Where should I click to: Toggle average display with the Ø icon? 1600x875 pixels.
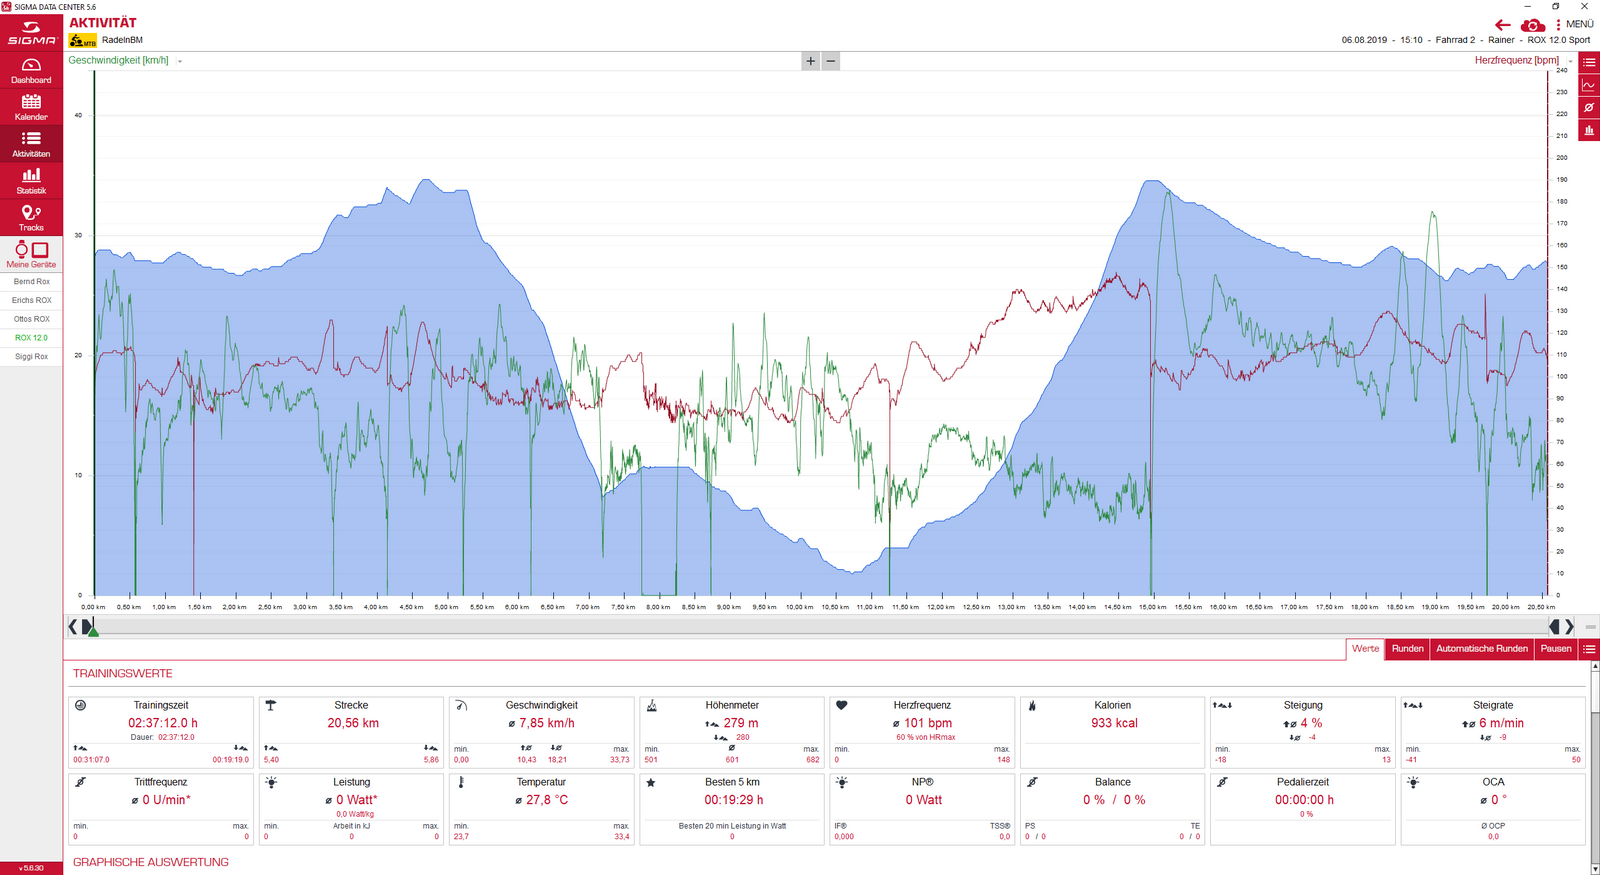1588,108
